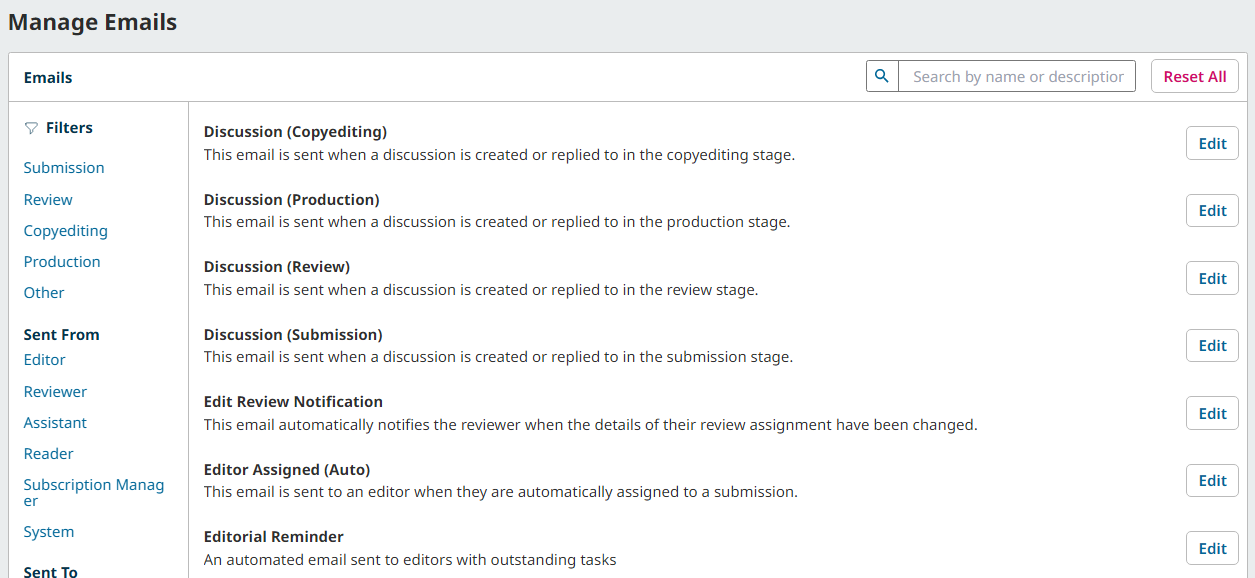The height and width of the screenshot is (578, 1255).
Task: Edit the Editorial Reminder email
Action: tap(1212, 548)
